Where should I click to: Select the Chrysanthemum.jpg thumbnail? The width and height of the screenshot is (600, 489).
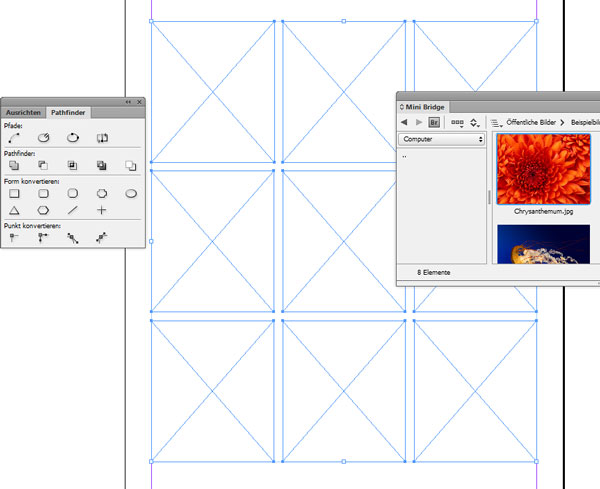pos(543,168)
